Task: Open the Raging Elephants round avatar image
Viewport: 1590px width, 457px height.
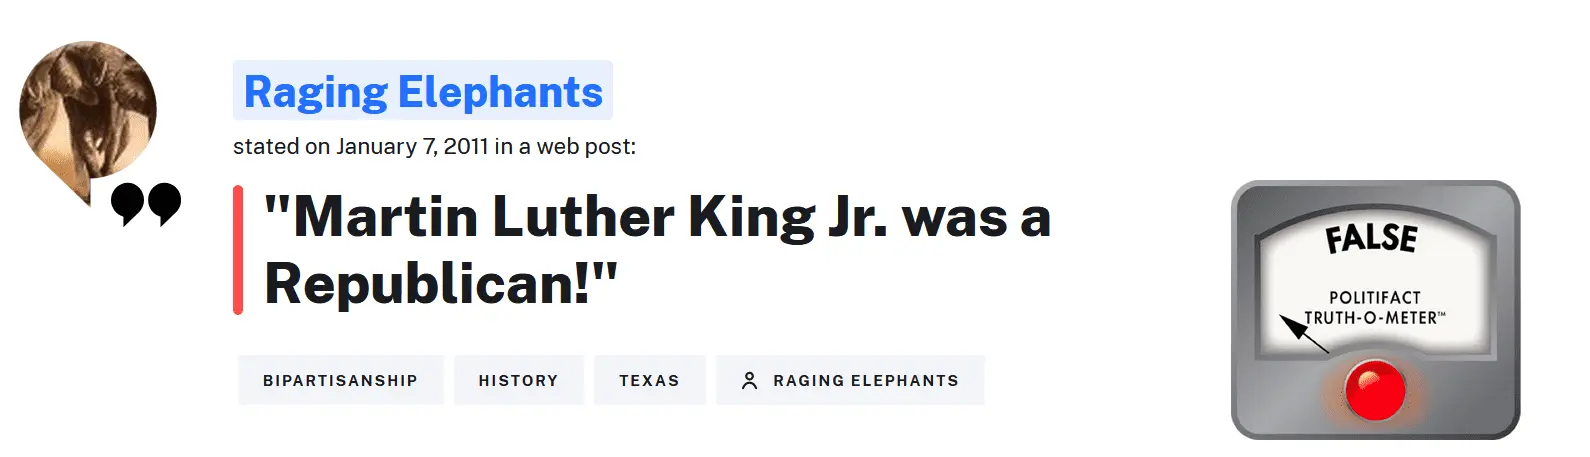Action: pos(88,107)
